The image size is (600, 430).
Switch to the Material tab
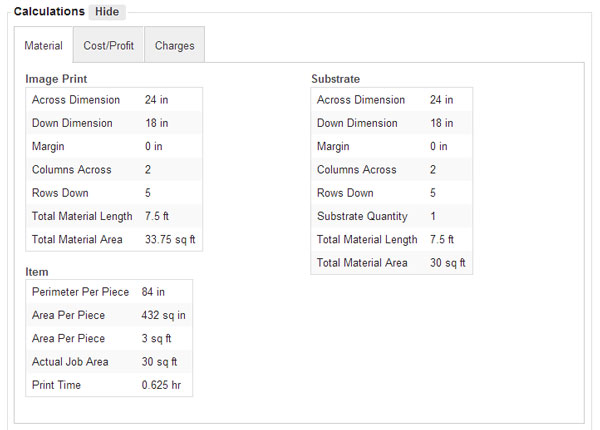pos(43,46)
